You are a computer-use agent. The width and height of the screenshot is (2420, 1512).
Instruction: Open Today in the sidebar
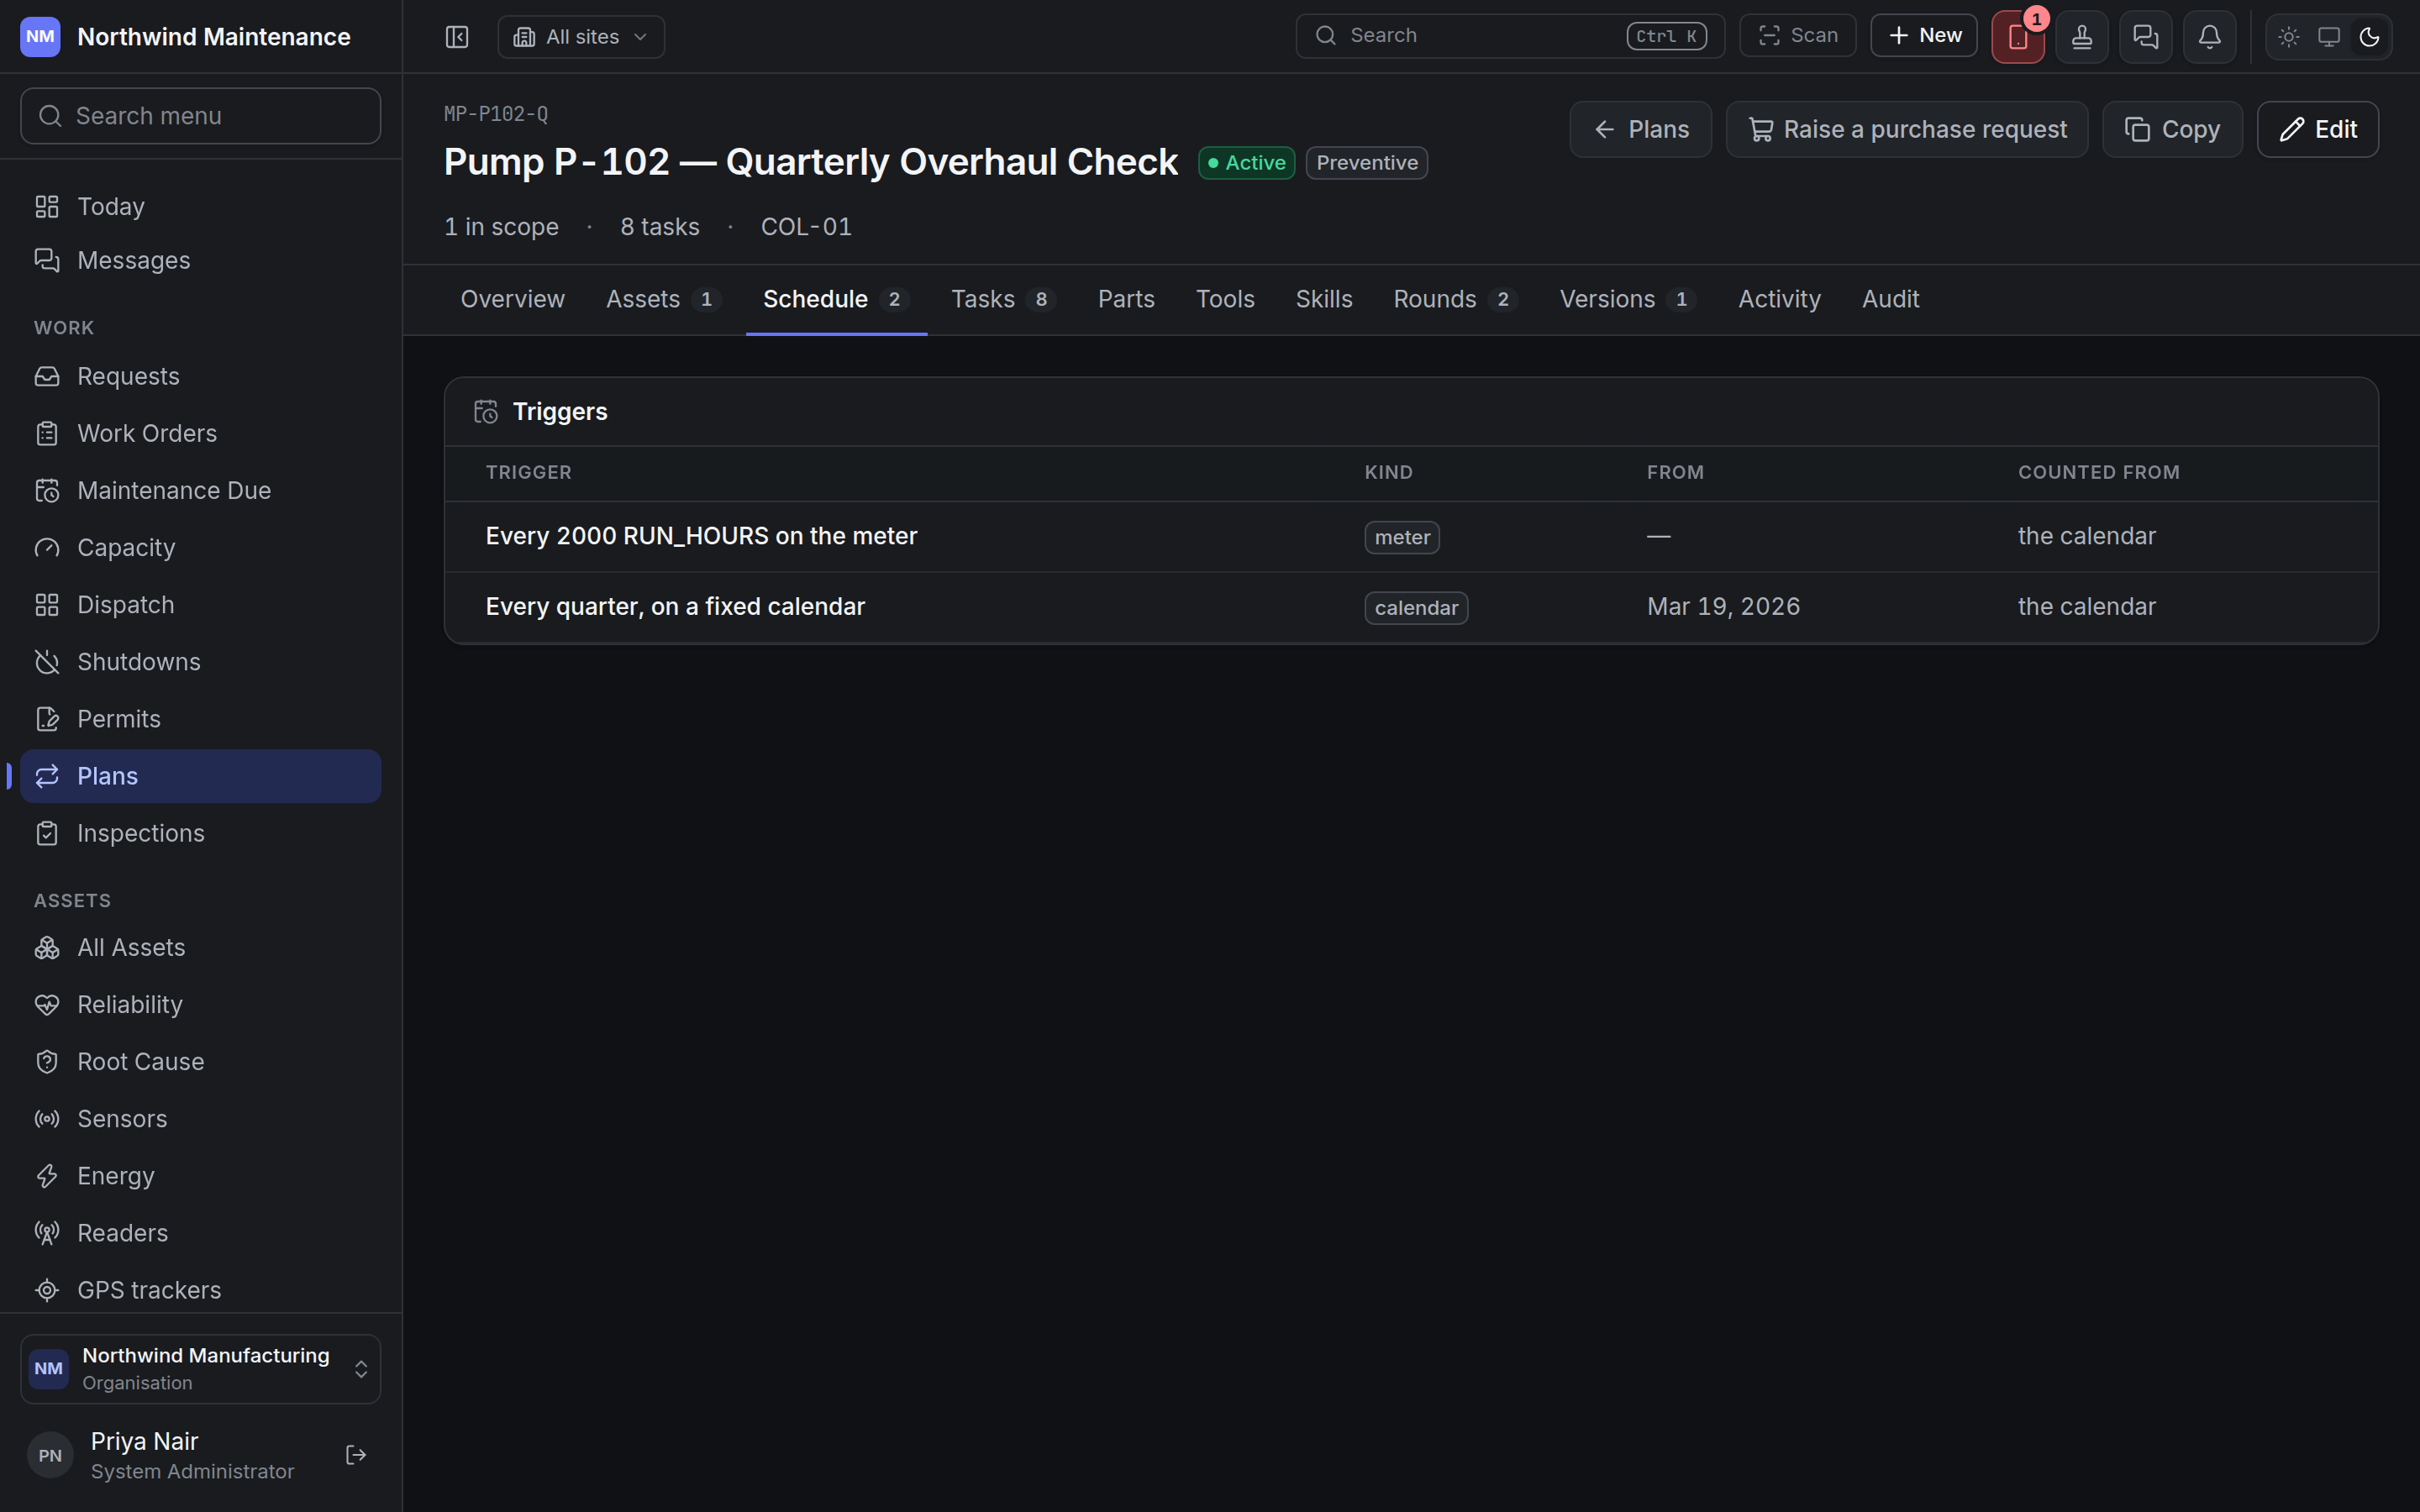[x=200, y=206]
